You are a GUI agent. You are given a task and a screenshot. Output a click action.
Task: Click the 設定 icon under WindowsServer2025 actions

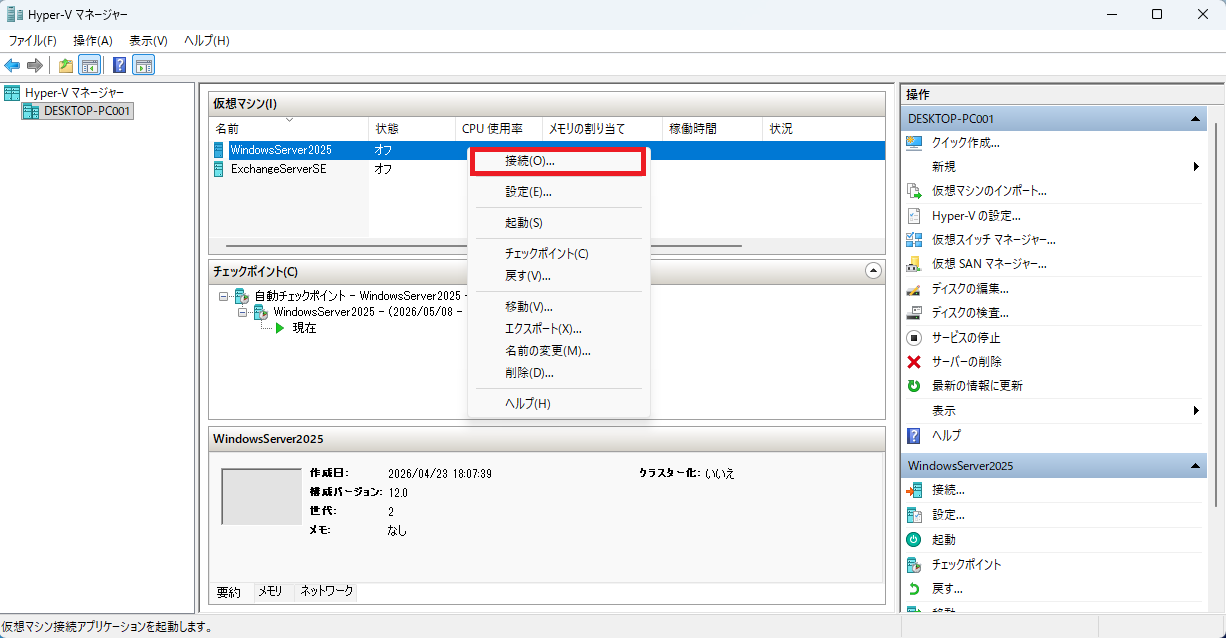click(x=913, y=515)
